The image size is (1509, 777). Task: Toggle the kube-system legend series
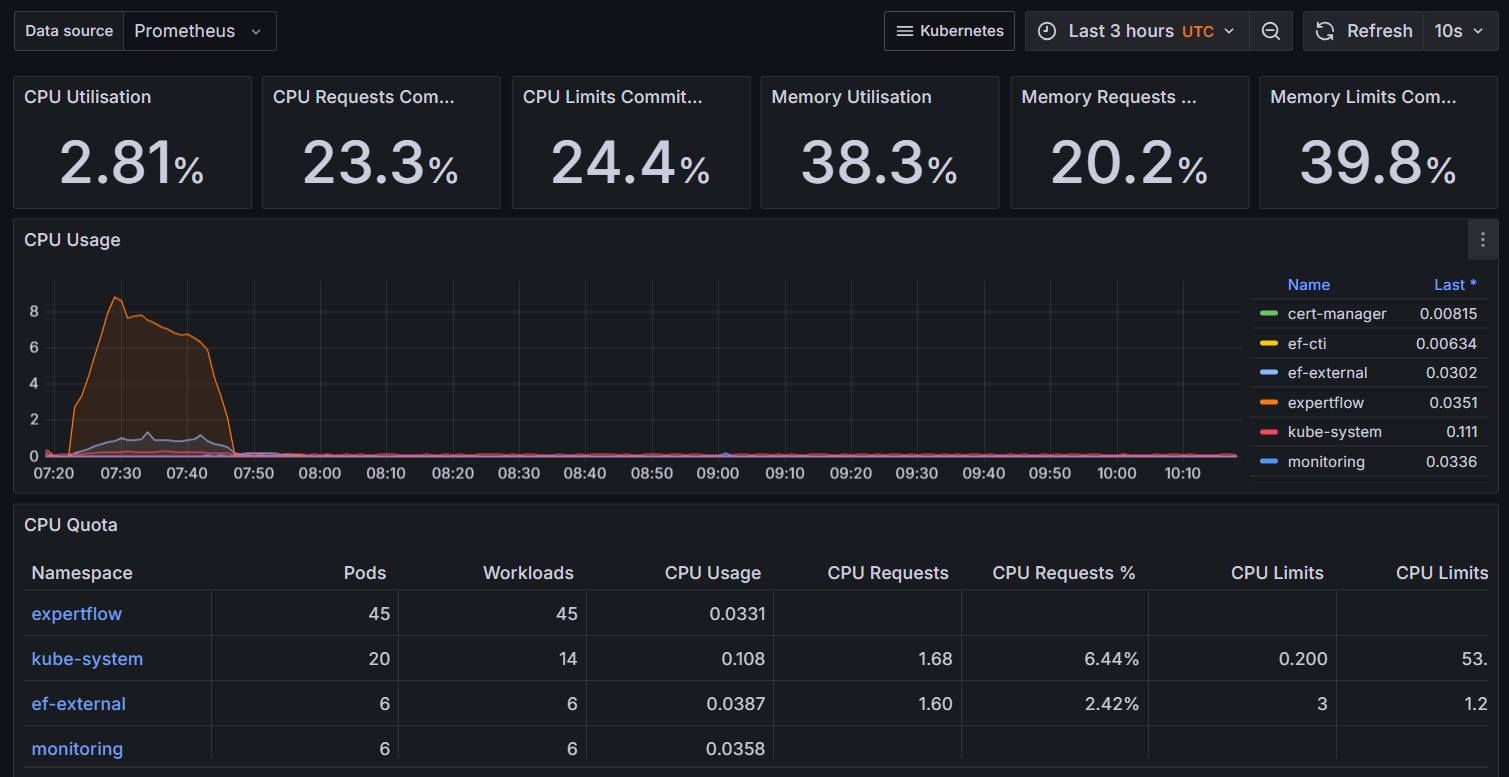coord(1334,432)
